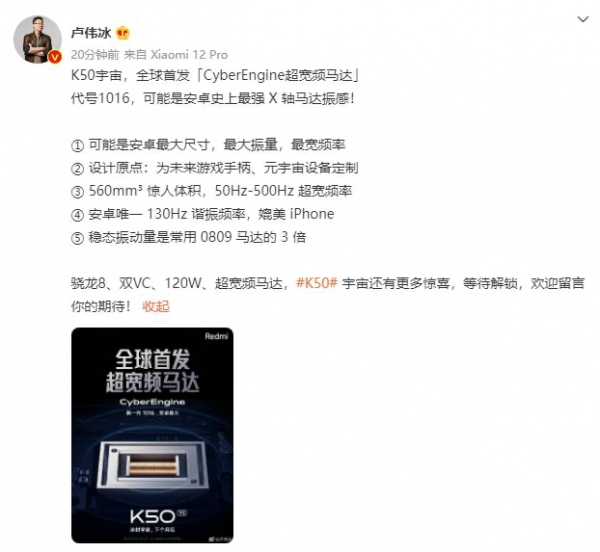Viewport: 600px width, 552px height.
Task: Collapse the post with 收起
Action: coord(156,306)
